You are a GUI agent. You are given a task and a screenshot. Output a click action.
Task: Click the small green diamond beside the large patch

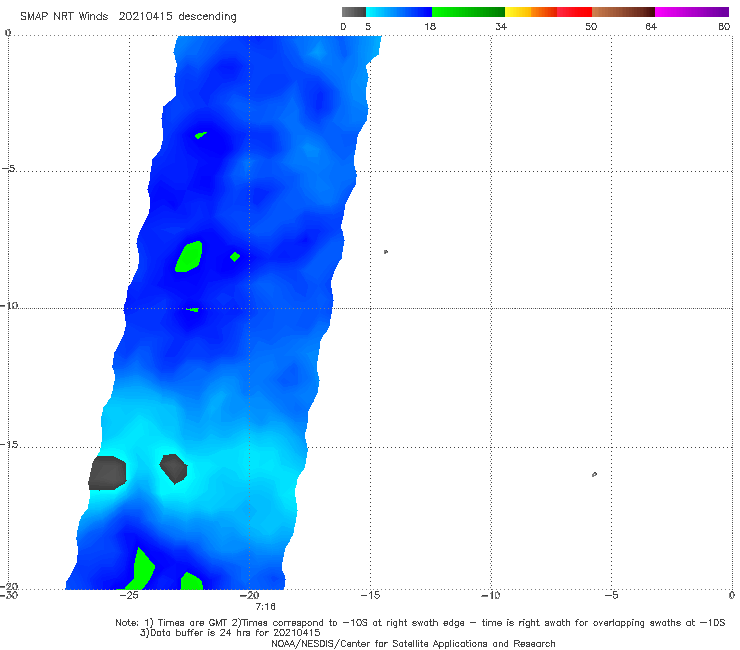(x=235, y=257)
